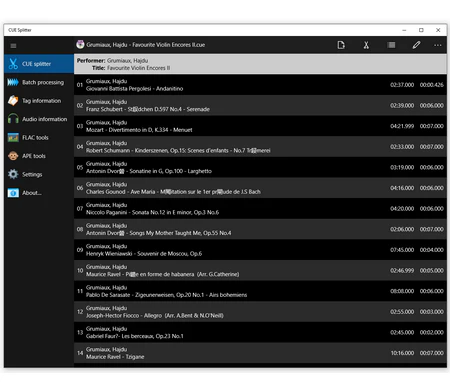The height and width of the screenshot is (390, 450).
Task: Click the Batch processing waveform icon
Action: (x=13, y=82)
